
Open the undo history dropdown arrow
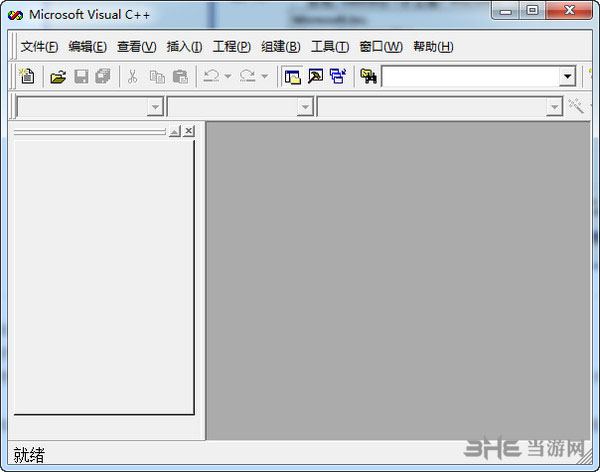(228, 76)
